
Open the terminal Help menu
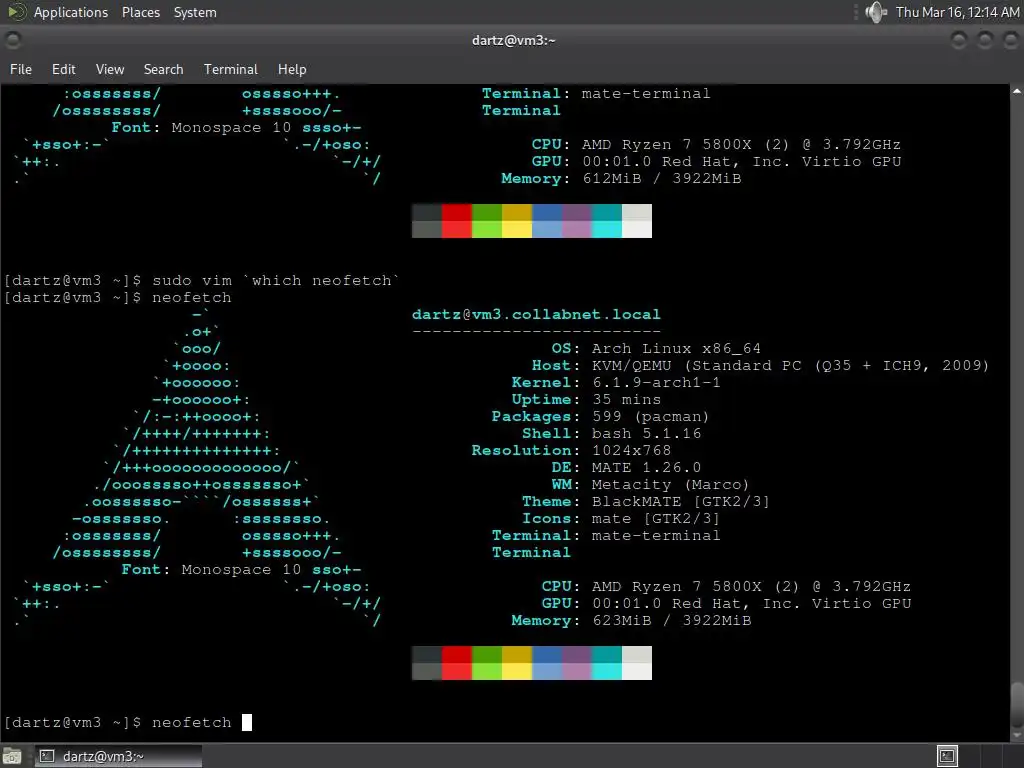(x=292, y=69)
